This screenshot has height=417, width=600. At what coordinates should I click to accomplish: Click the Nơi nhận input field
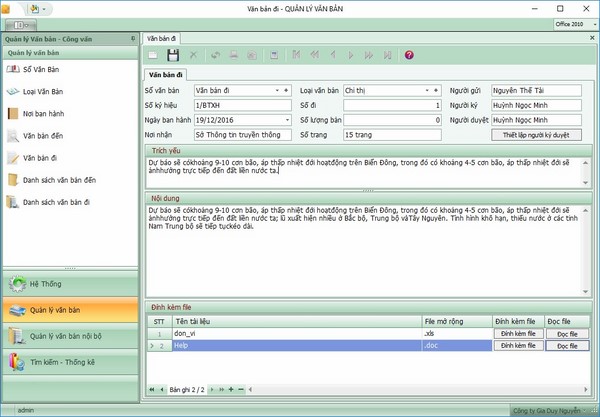242,134
